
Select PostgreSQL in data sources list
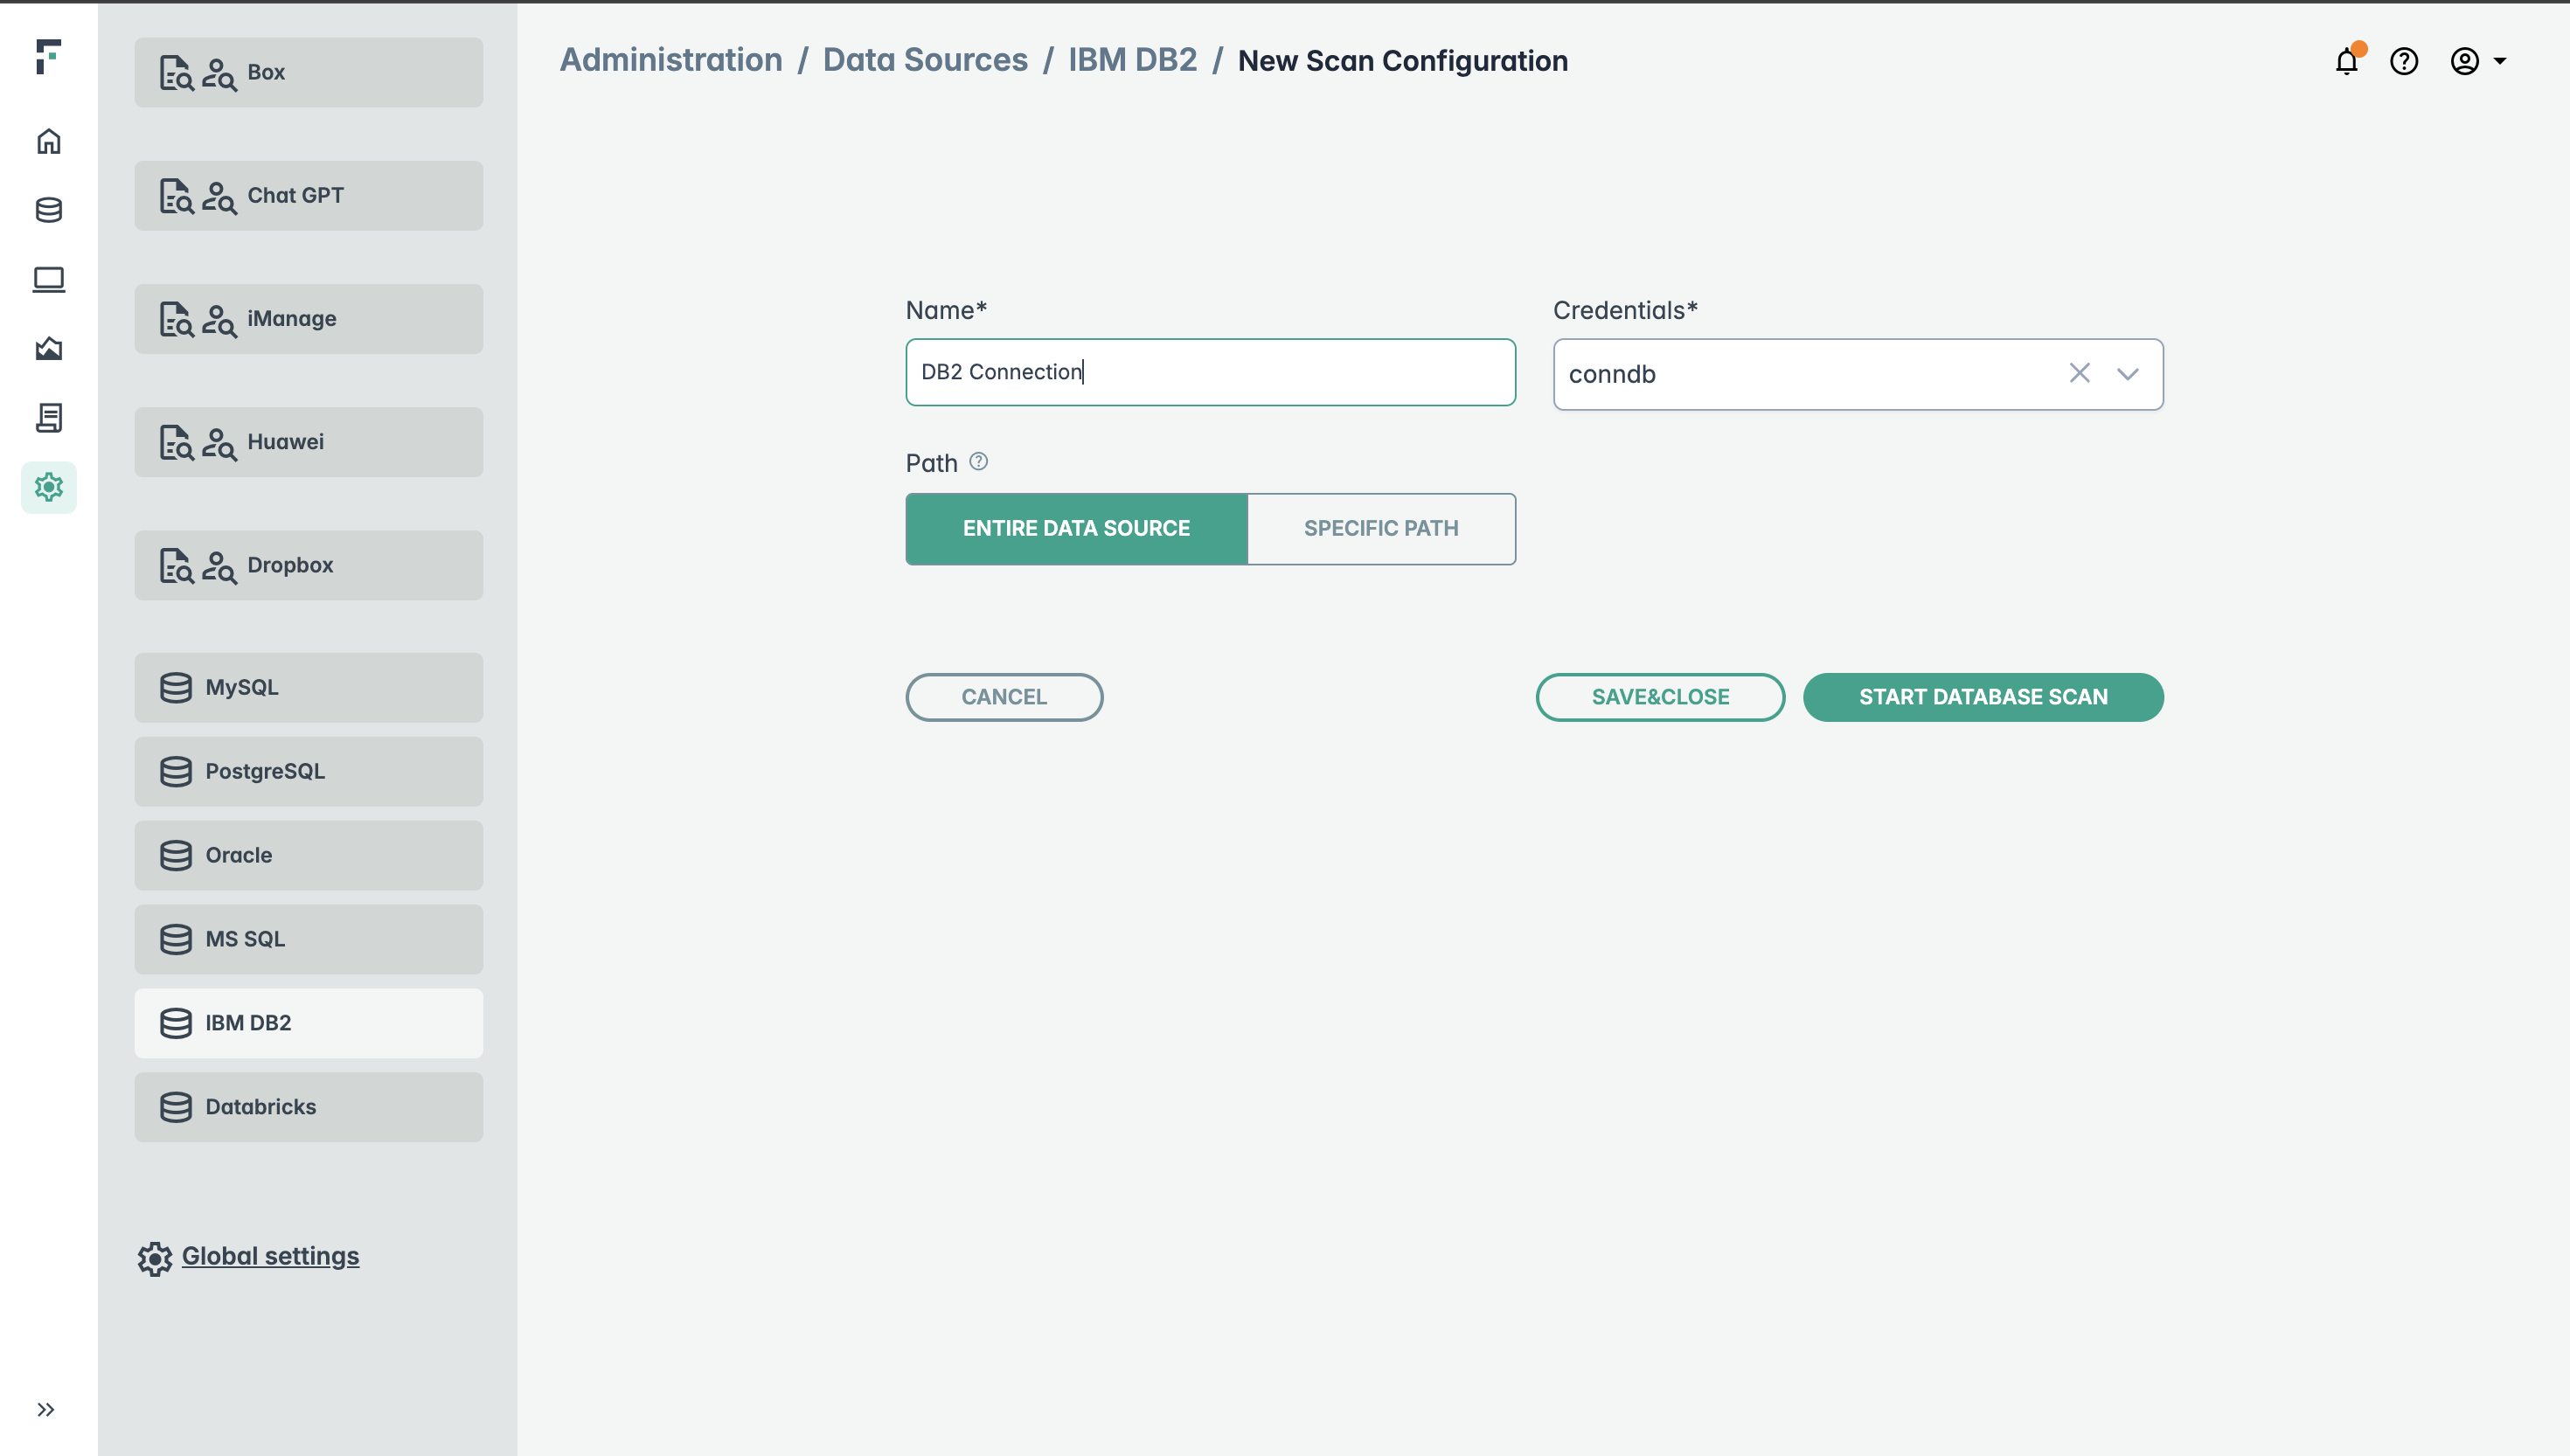pyautogui.click(x=308, y=771)
